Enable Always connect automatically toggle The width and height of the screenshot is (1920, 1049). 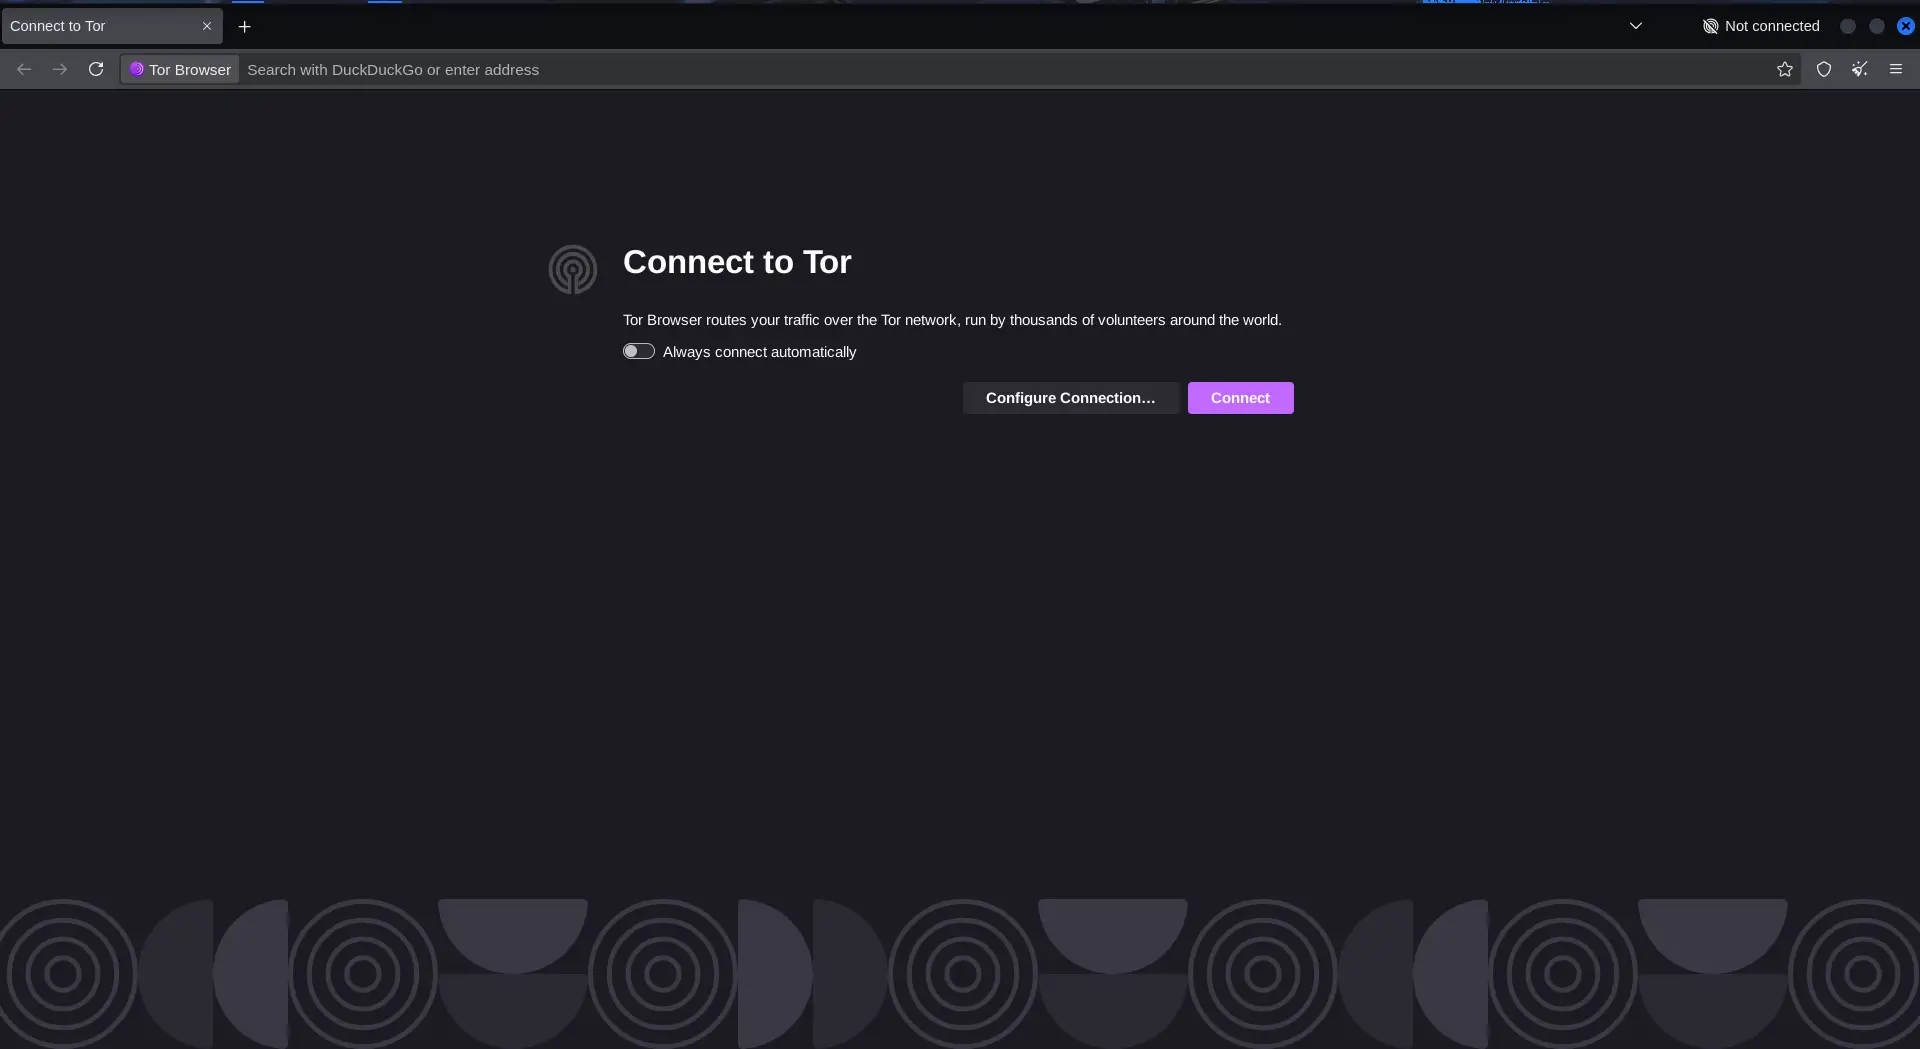(x=639, y=351)
